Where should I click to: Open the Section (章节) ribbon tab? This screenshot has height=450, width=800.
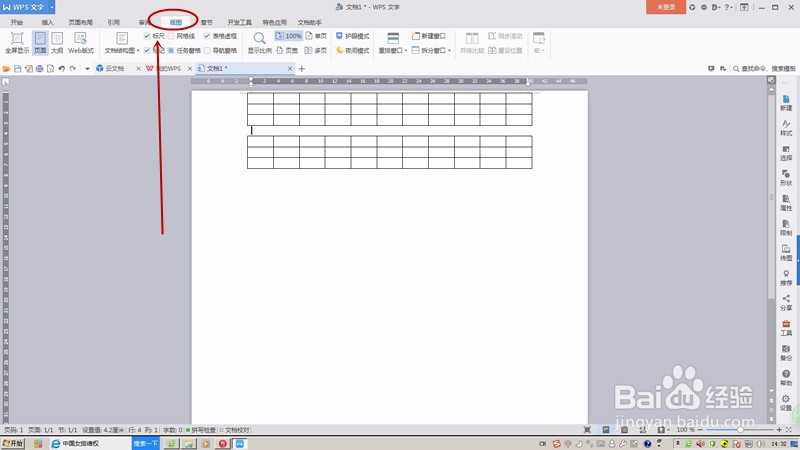pyautogui.click(x=206, y=22)
